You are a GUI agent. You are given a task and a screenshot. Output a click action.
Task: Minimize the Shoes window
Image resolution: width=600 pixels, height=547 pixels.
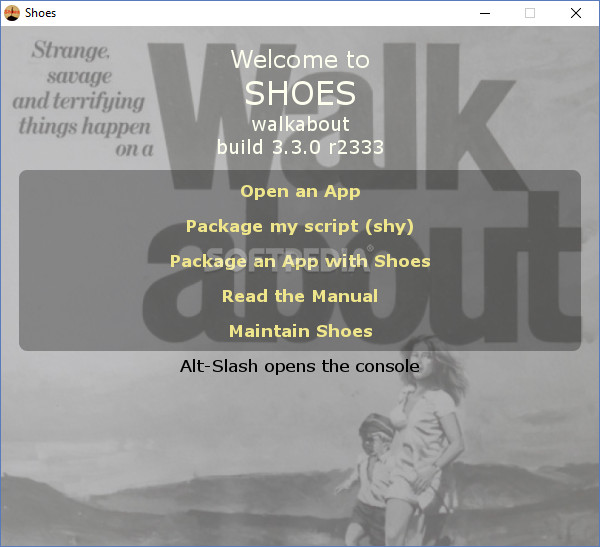pos(485,13)
